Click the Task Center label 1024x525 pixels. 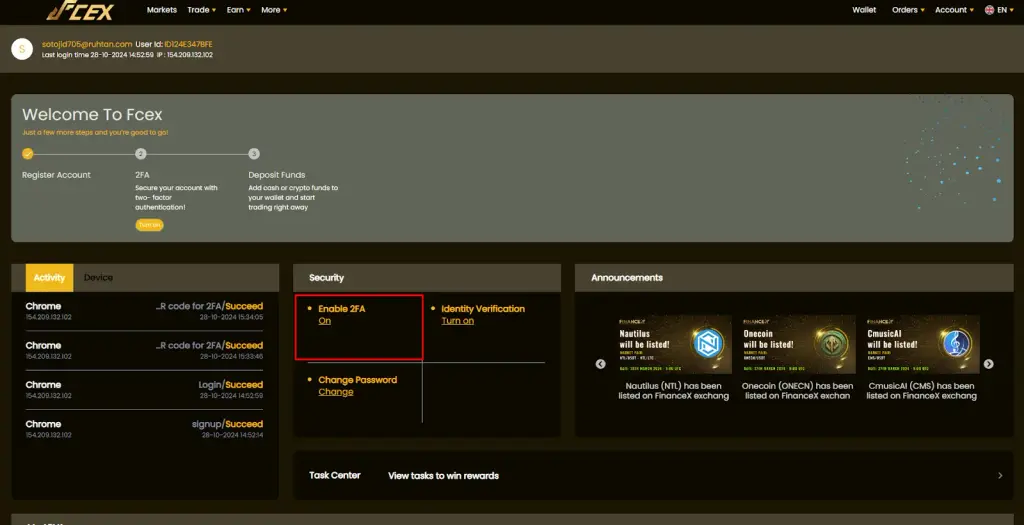coord(334,475)
